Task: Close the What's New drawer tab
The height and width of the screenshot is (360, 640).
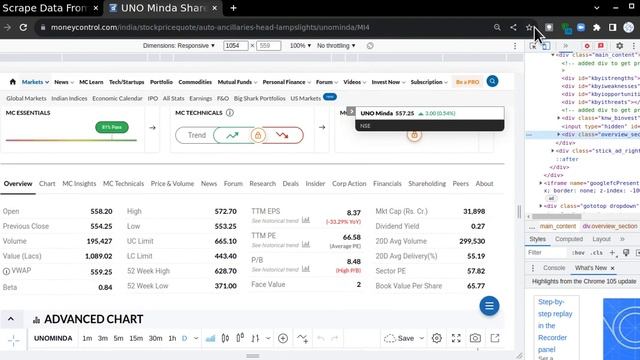Action: coord(612,268)
